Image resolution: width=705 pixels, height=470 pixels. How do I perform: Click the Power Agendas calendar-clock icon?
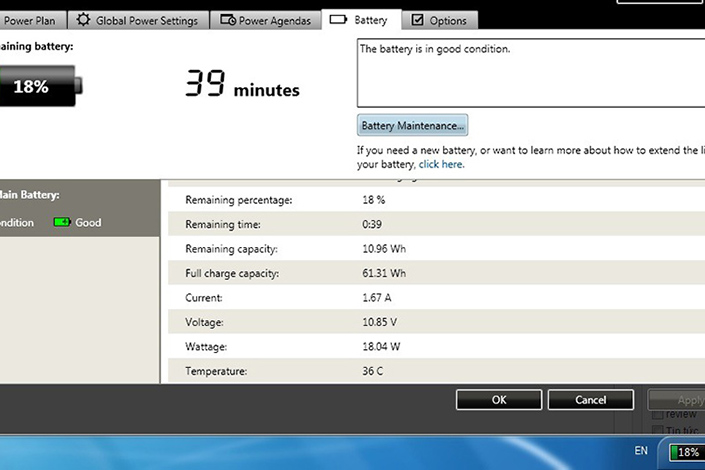click(x=228, y=20)
